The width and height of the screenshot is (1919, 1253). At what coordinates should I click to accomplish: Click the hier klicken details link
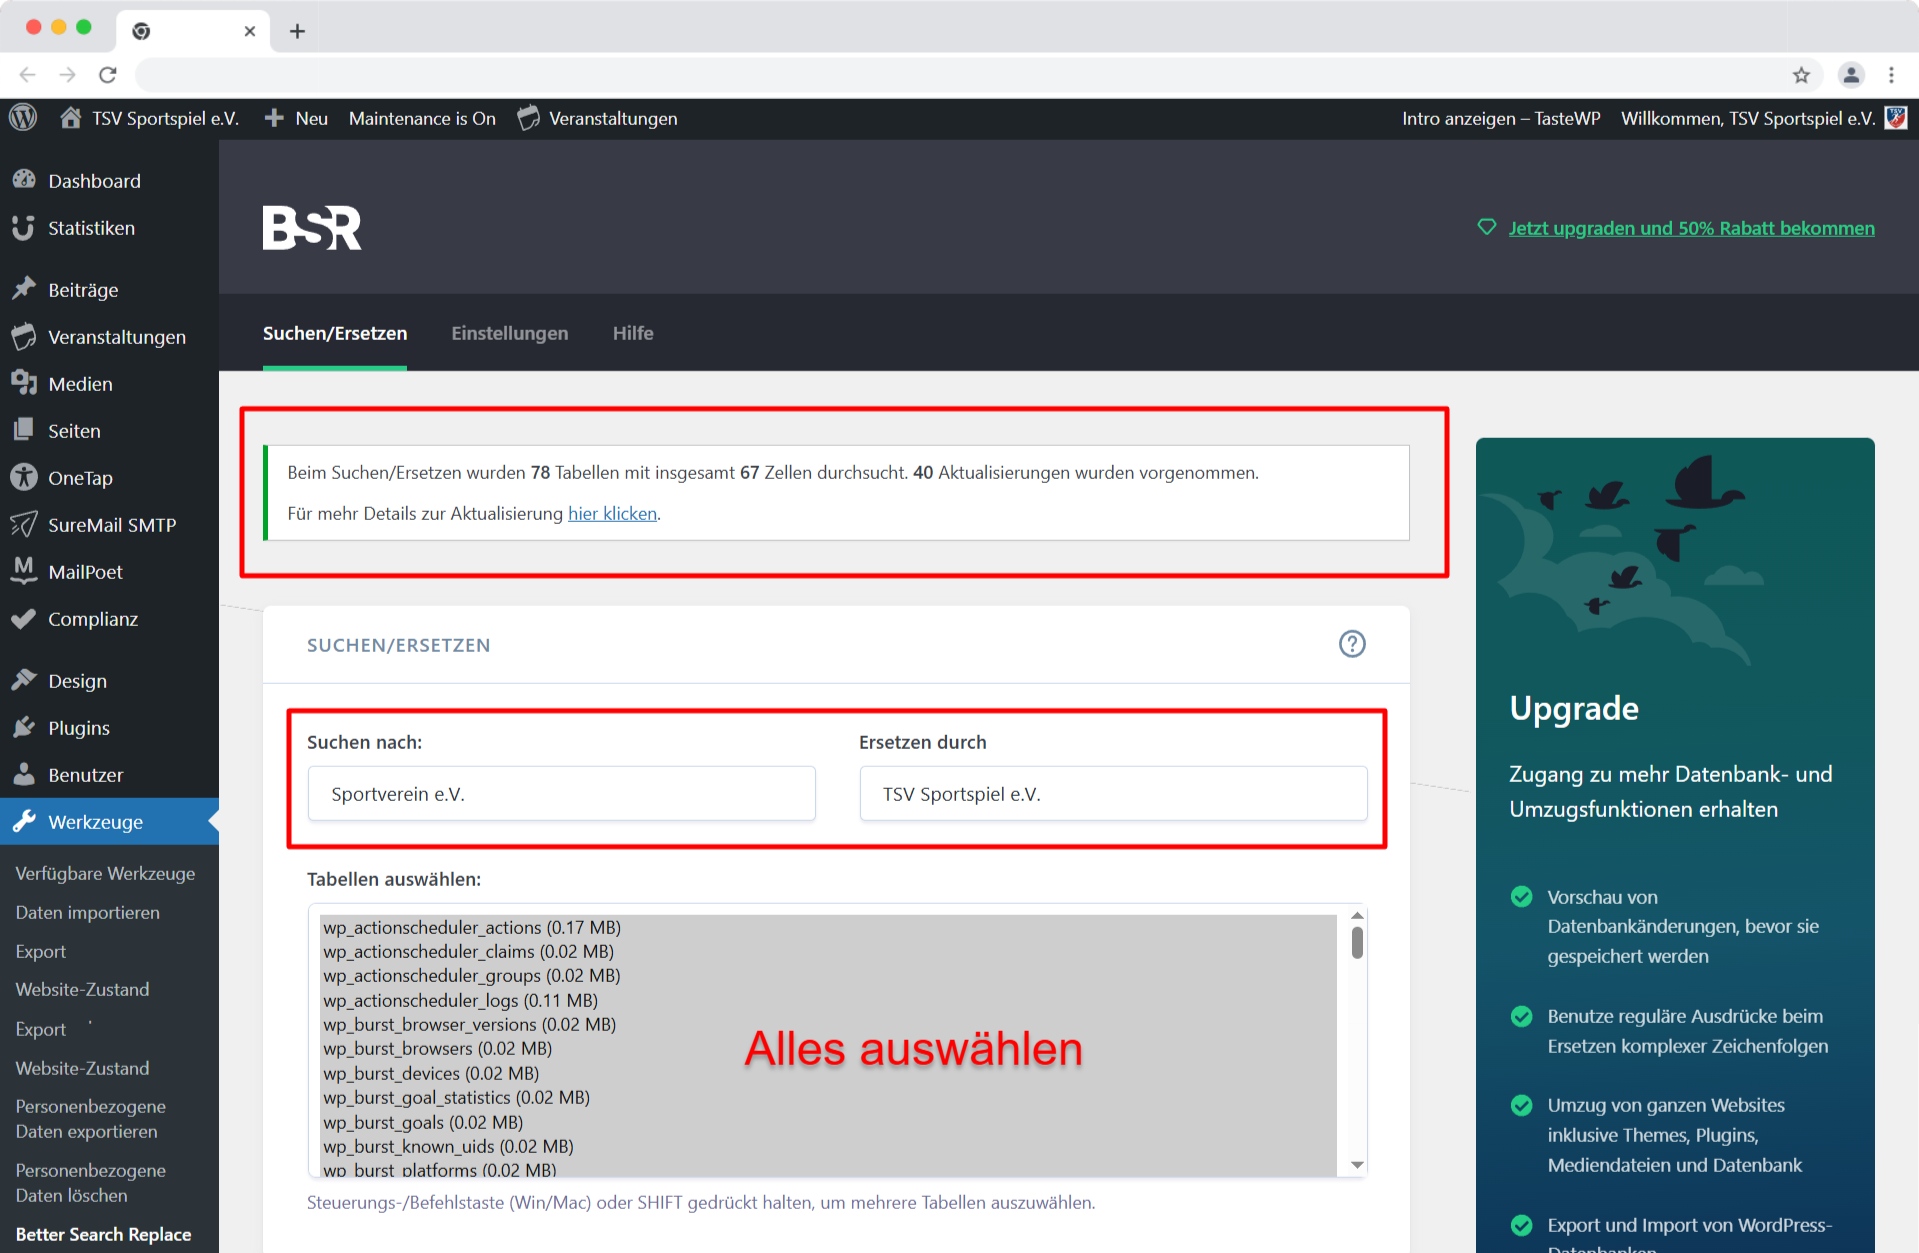tap(612, 513)
